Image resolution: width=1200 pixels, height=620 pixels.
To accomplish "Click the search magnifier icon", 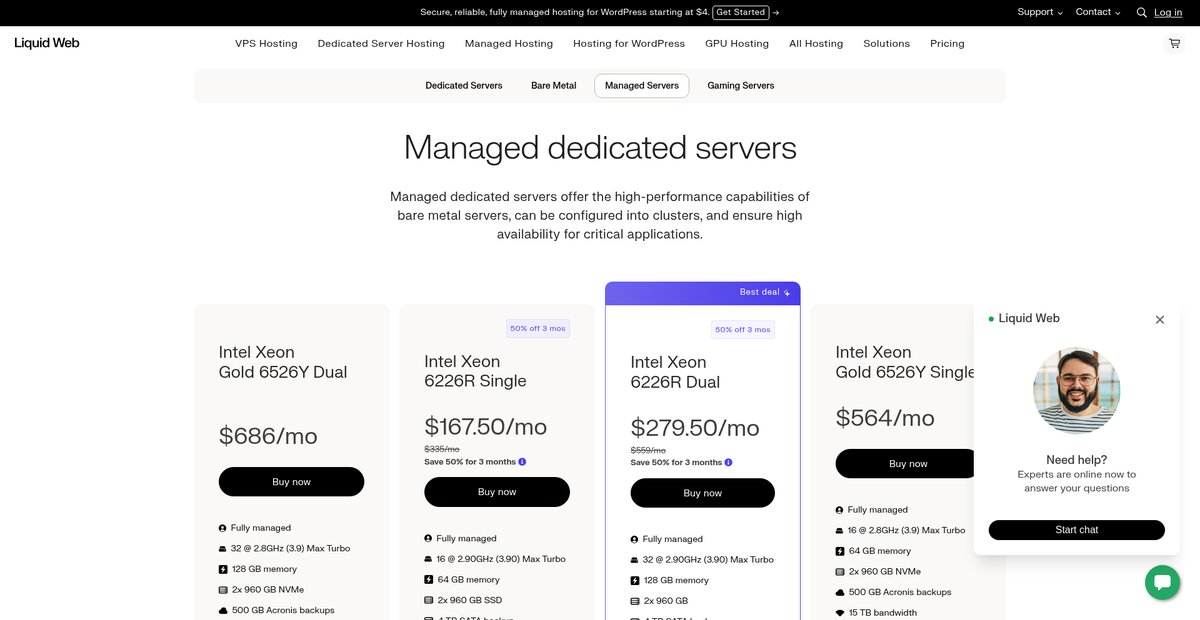I will [1141, 12].
